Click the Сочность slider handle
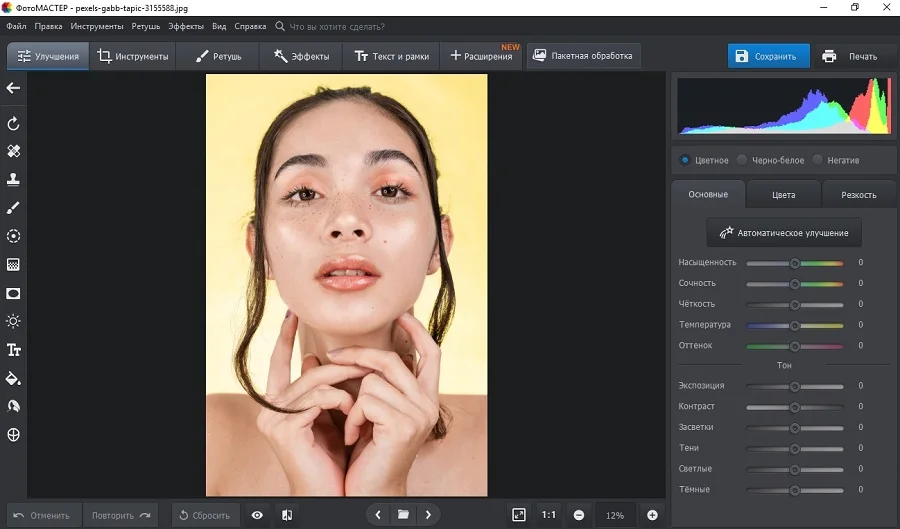The height and width of the screenshot is (529, 900). coord(795,284)
